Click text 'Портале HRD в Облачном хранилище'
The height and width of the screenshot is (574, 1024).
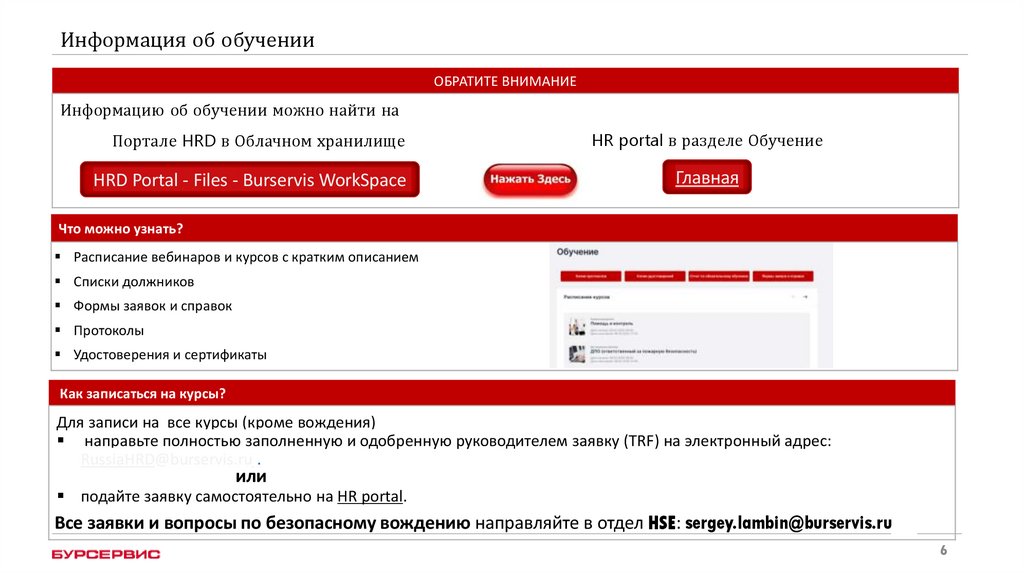(x=259, y=141)
